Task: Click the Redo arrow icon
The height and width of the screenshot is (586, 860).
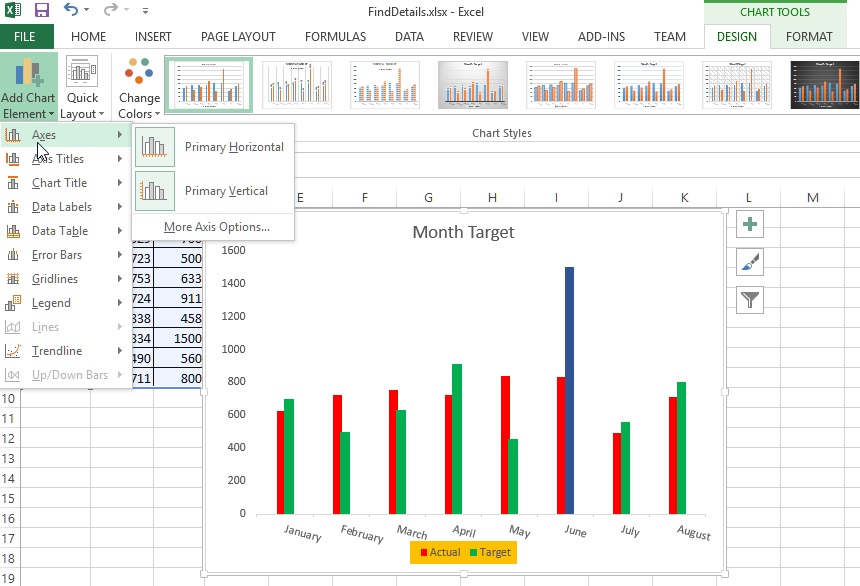Action: tap(111, 10)
